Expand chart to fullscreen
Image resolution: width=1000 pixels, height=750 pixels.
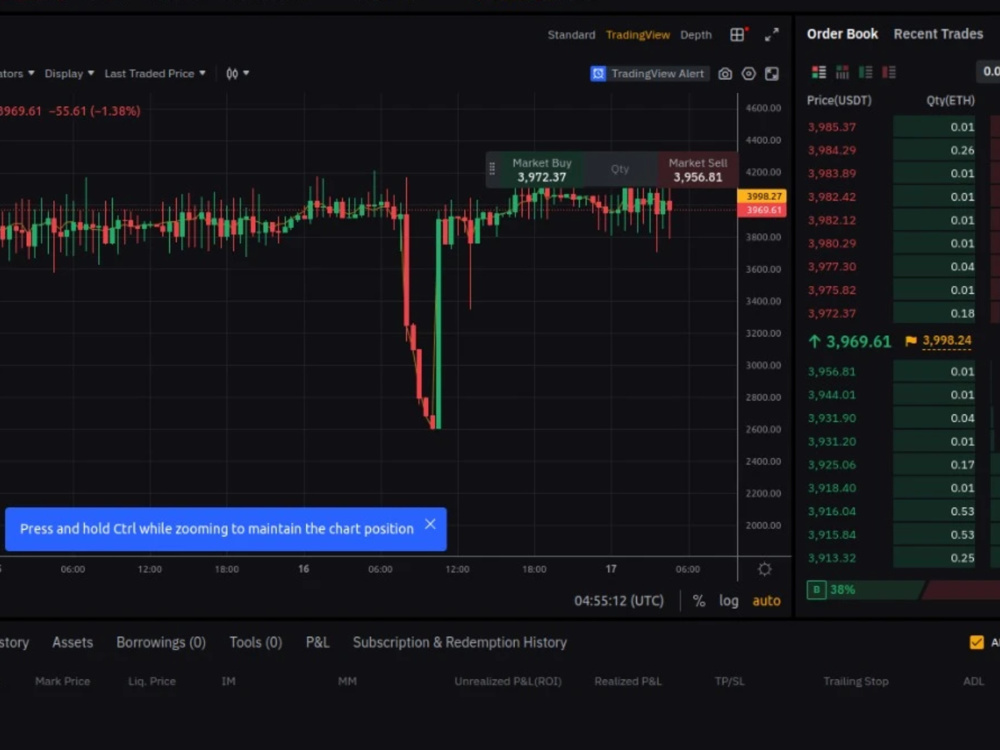coord(772,34)
